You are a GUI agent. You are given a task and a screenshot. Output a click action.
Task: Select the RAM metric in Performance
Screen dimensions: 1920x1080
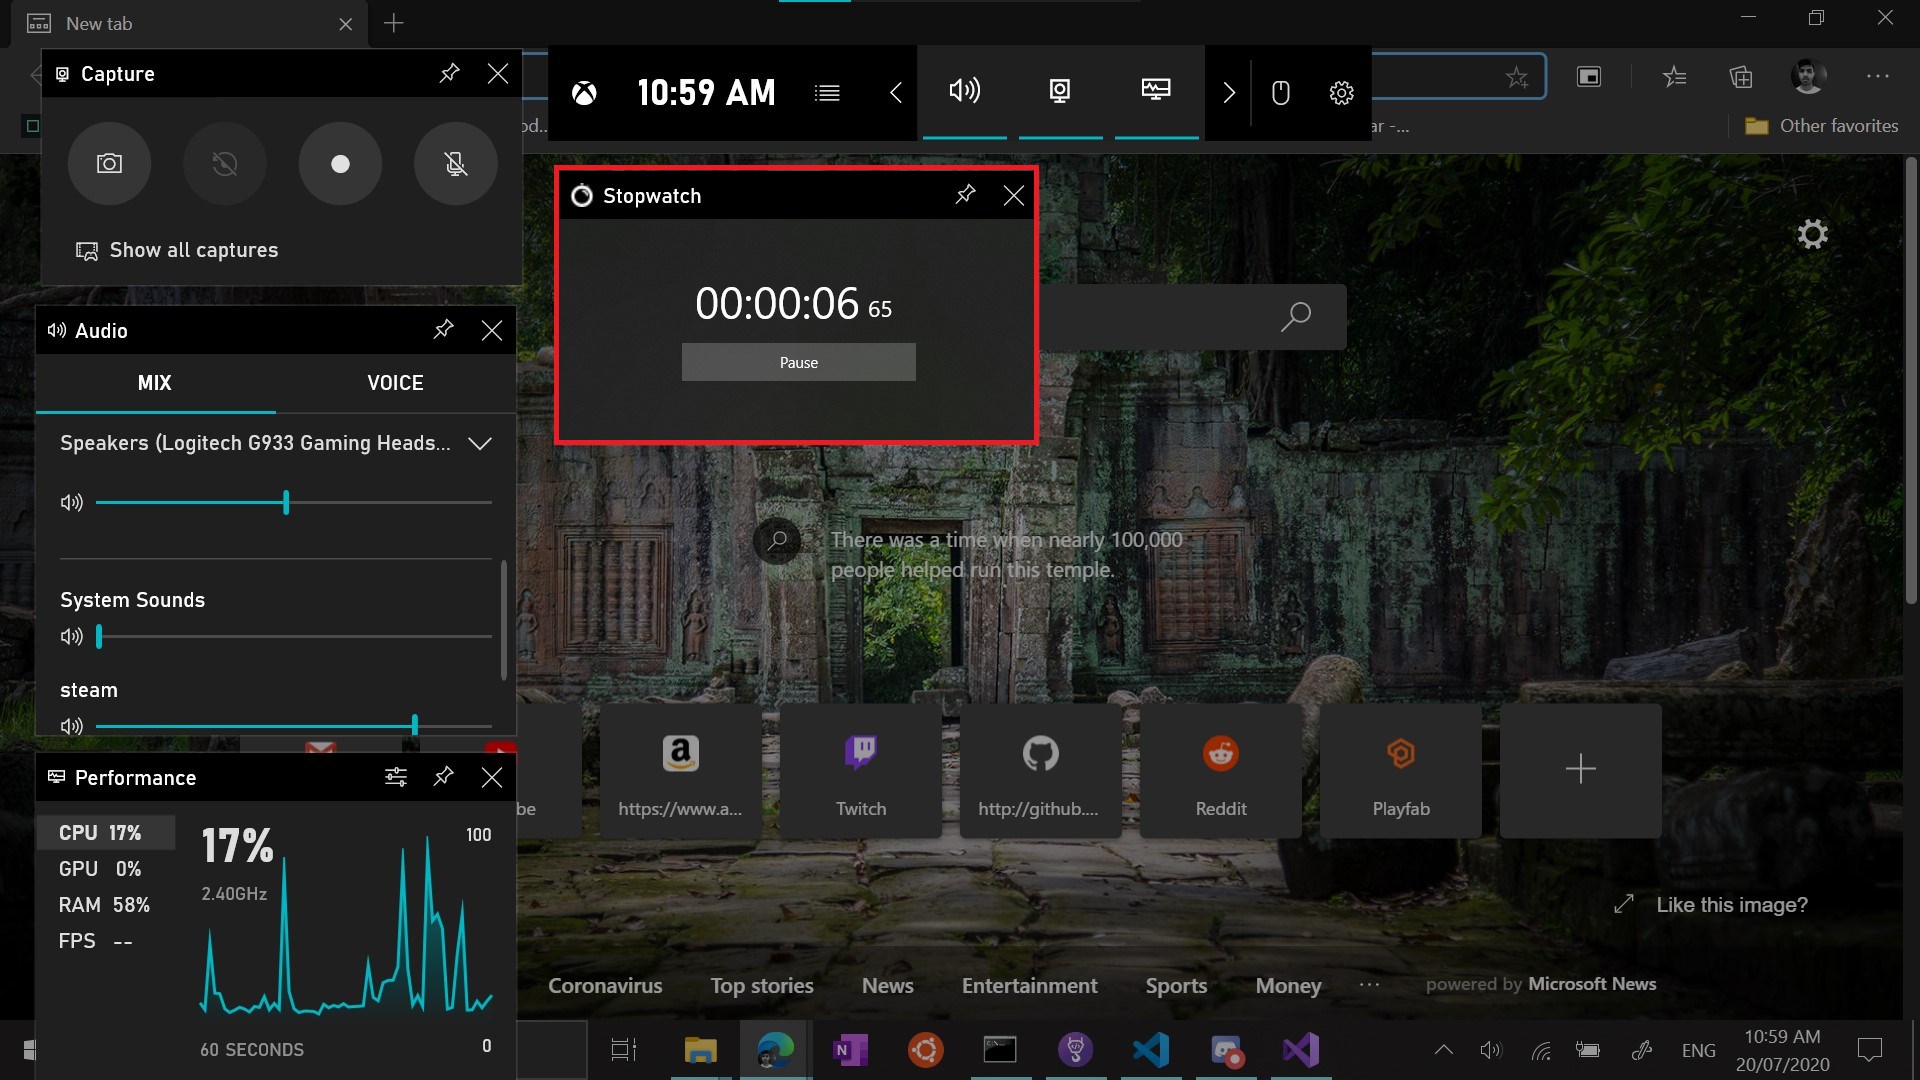point(104,905)
